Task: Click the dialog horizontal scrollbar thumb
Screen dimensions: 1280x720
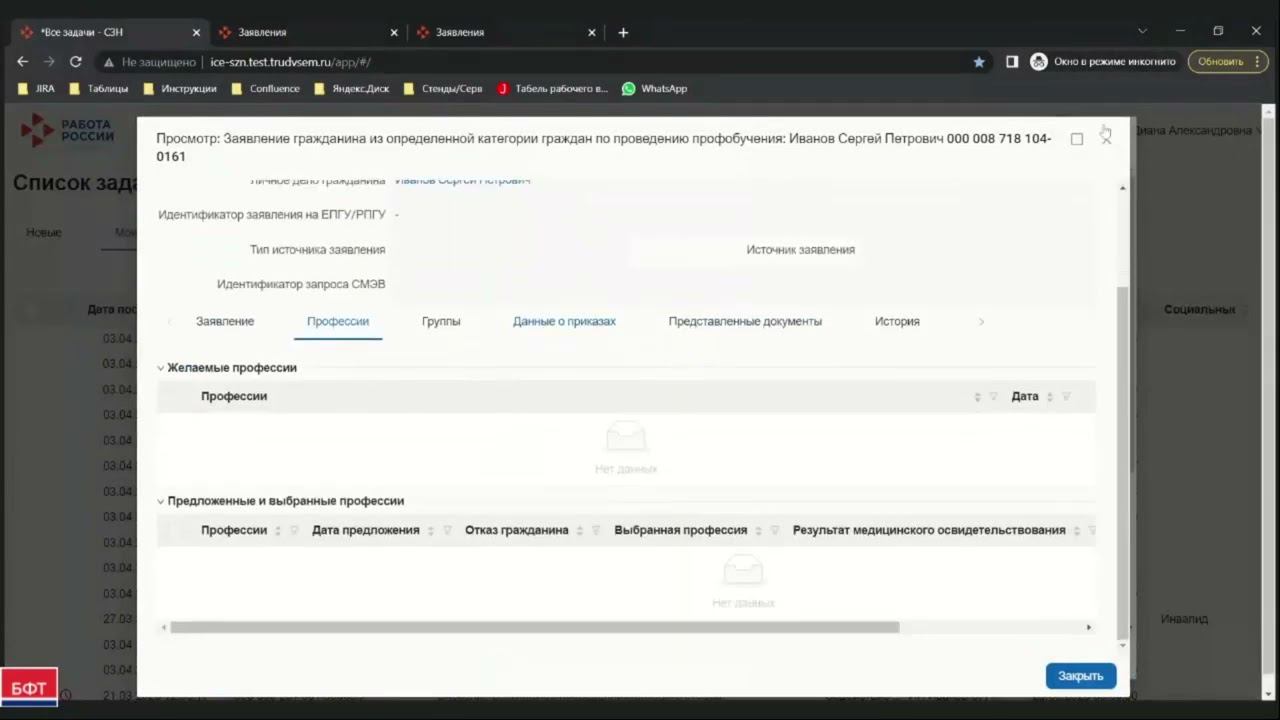Action: (534, 627)
